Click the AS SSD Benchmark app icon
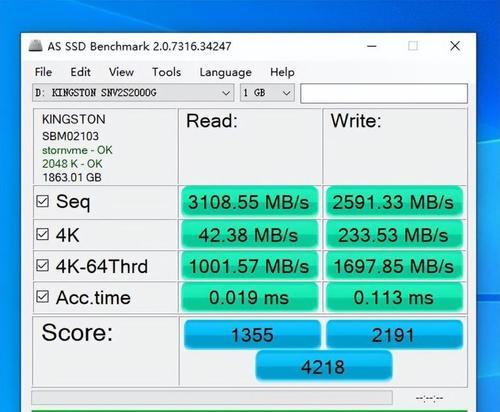 (36, 46)
